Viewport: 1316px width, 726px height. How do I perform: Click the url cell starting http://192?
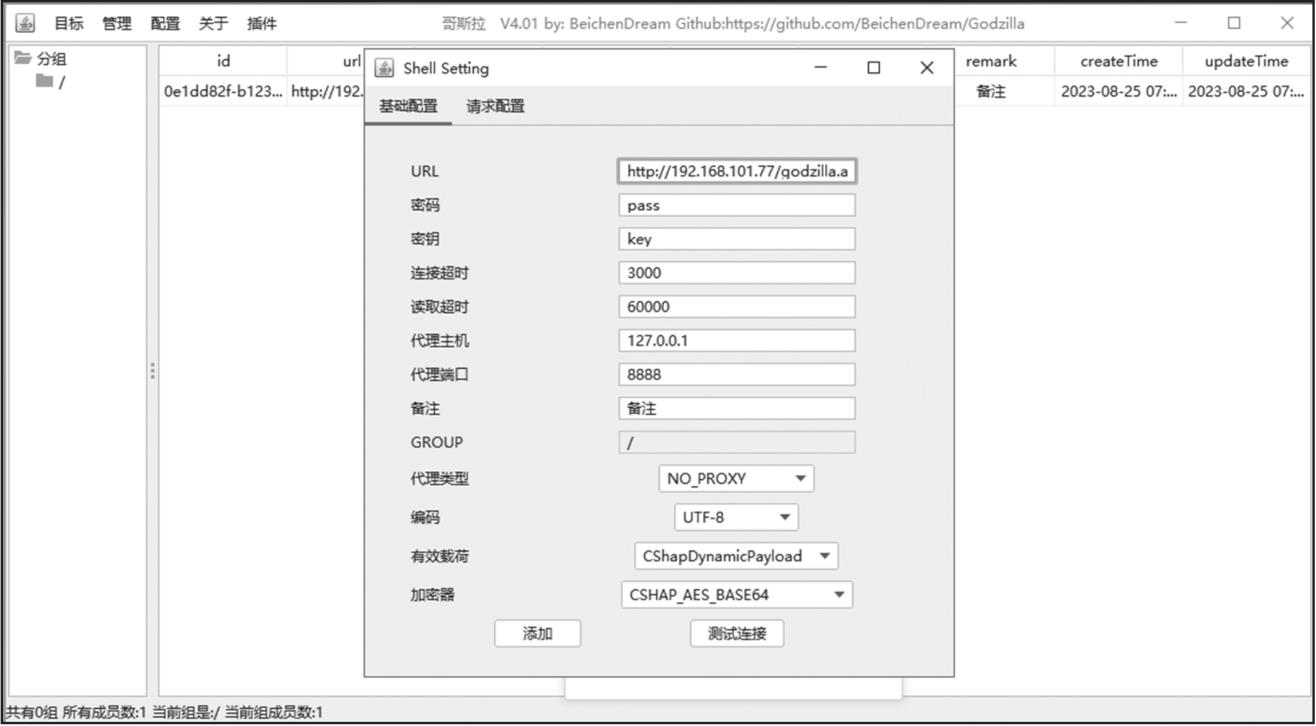[326, 92]
